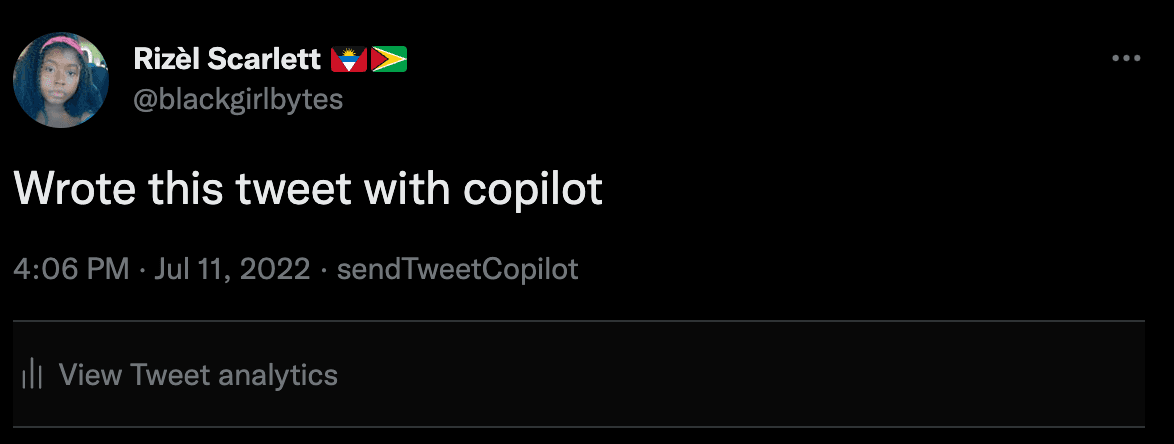
Task: Click the word Tweet in the analytics row
Action: (170, 375)
